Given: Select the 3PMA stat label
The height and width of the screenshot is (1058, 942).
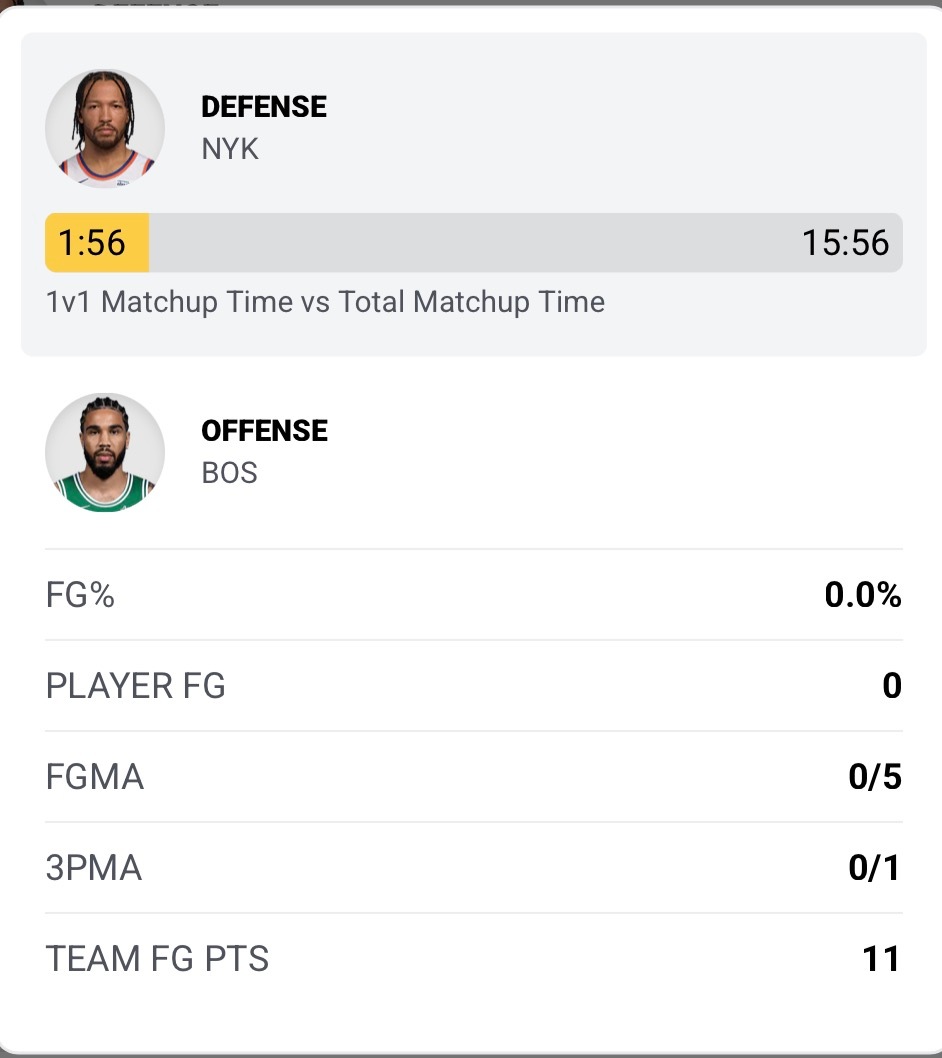Looking at the screenshot, I should tap(94, 868).
